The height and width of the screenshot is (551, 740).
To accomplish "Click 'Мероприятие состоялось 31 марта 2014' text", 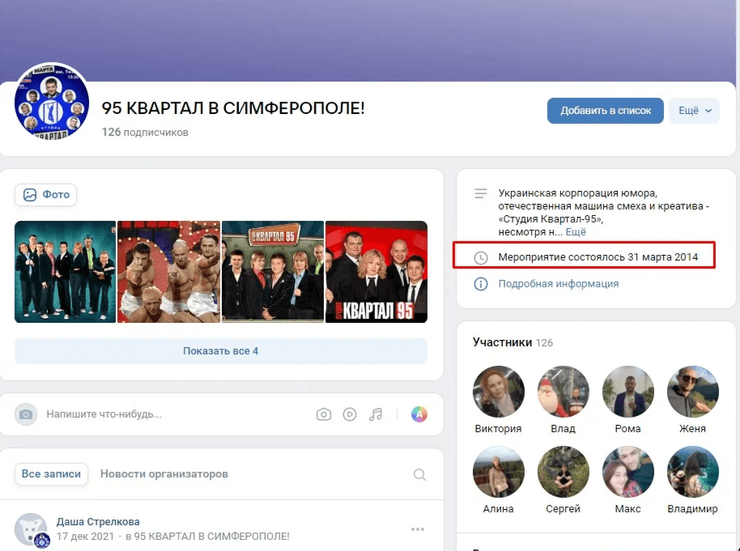I will click(598, 257).
